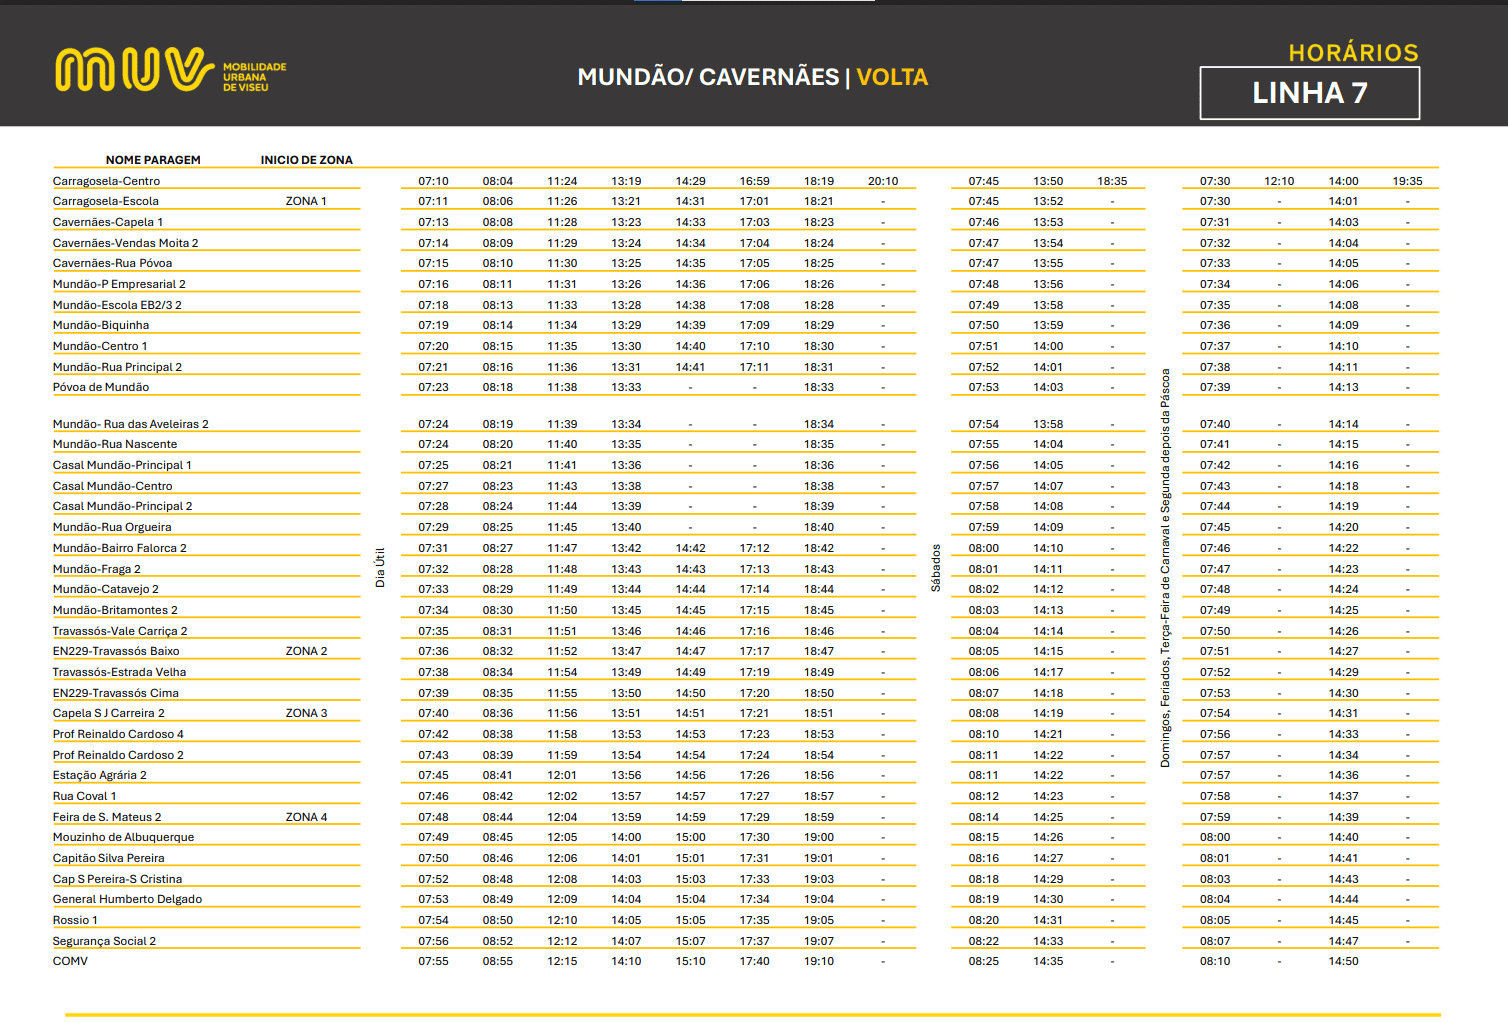Click the vertical Sábados label
1508x1022 pixels.
936,567
